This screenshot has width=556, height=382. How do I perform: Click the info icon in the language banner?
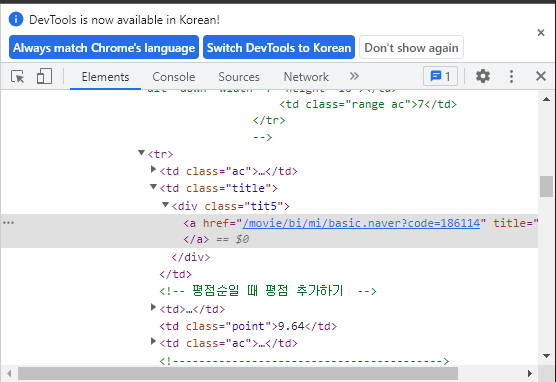click(16, 19)
